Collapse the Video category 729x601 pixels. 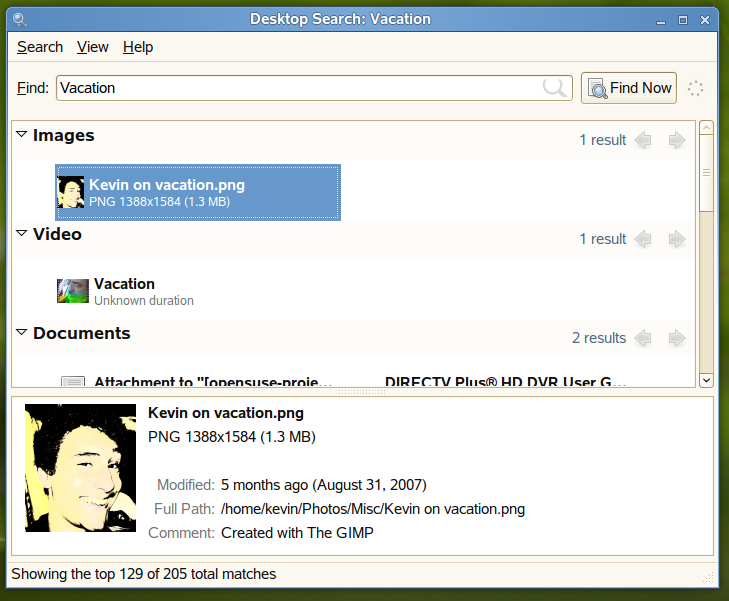(21, 234)
